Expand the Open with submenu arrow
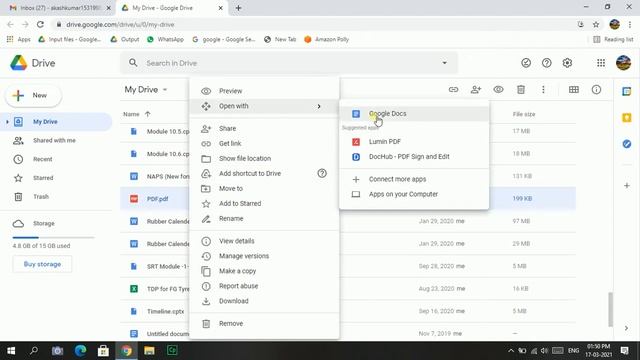The height and width of the screenshot is (360, 640). (x=319, y=106)
